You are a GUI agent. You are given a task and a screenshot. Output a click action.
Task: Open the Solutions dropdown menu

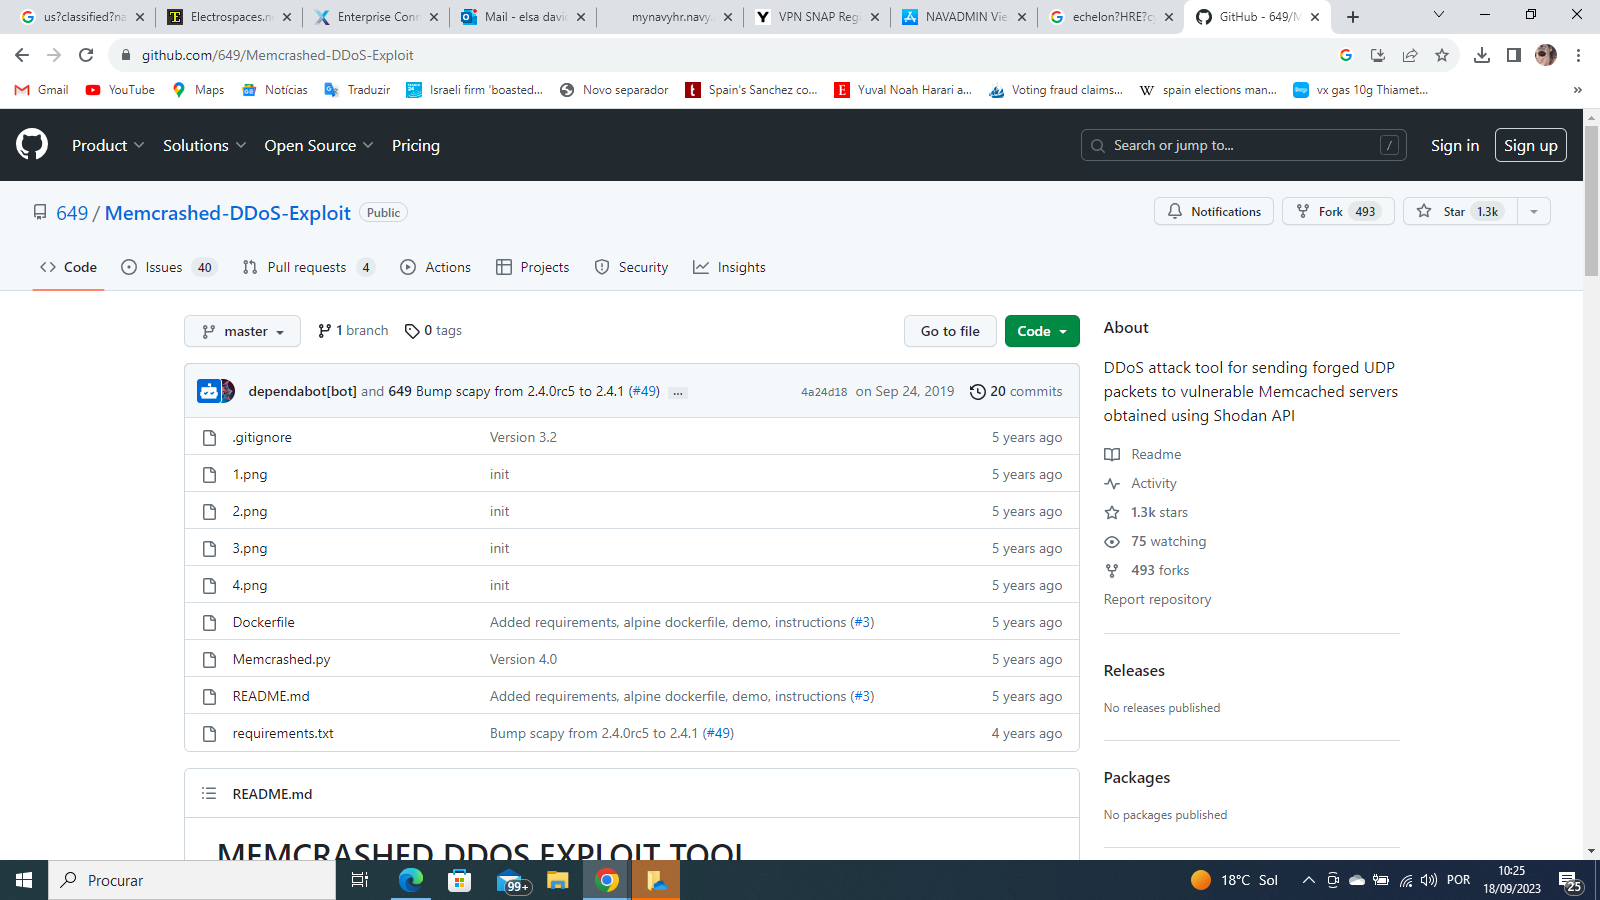coord(204,145)
